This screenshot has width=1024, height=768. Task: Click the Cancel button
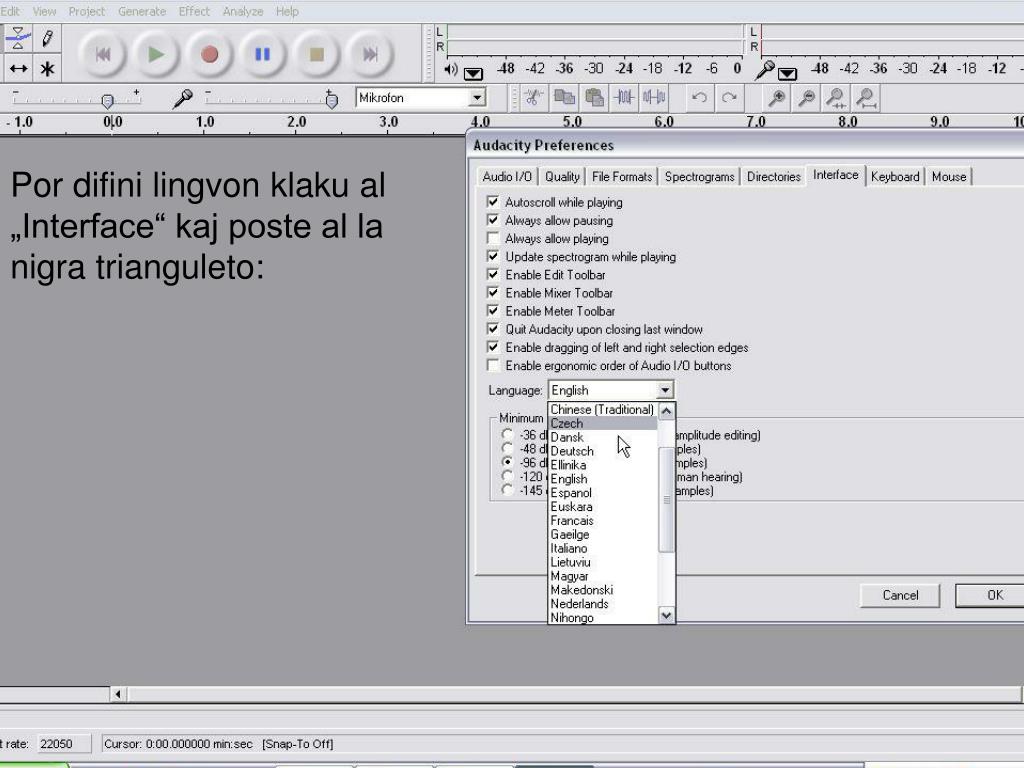[x=900, y=595]
